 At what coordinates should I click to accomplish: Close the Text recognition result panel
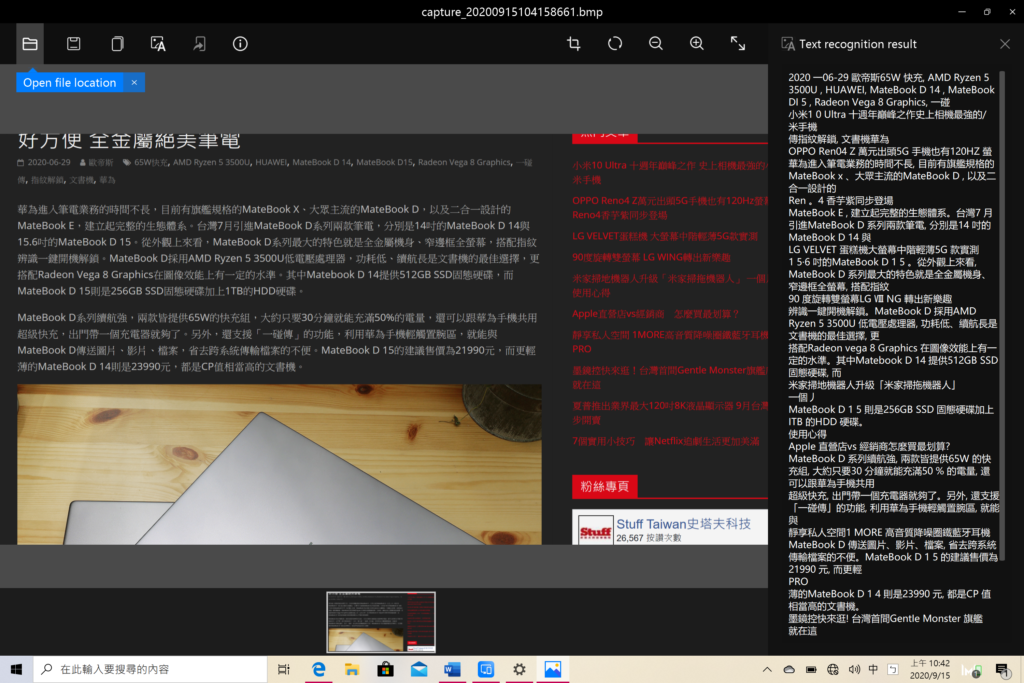pyautogui.click(x=1005, y=44)
